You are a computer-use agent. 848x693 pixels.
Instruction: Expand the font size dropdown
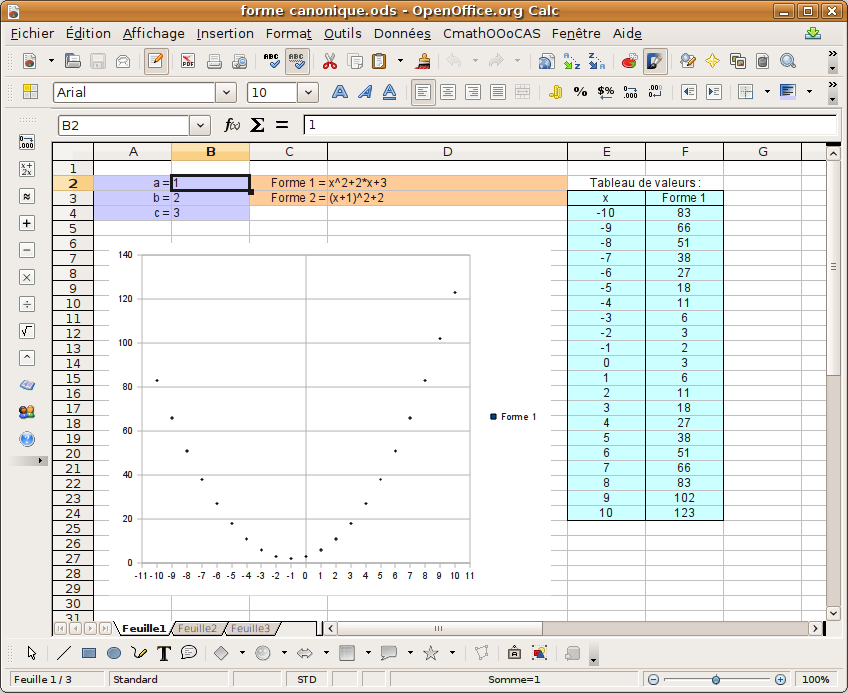tap(308, 92)
